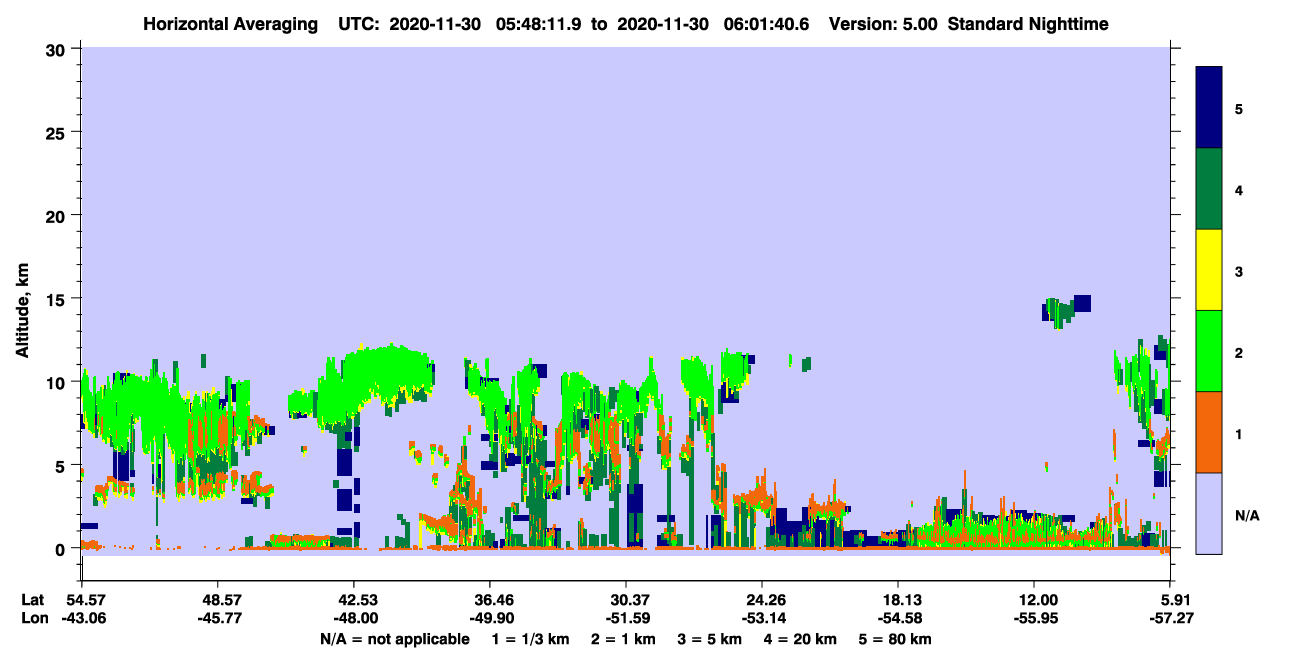Click the dark blue colorbar segment labeled 5
This screenshot has width=1300, height=667.
tap(1209, 108)
